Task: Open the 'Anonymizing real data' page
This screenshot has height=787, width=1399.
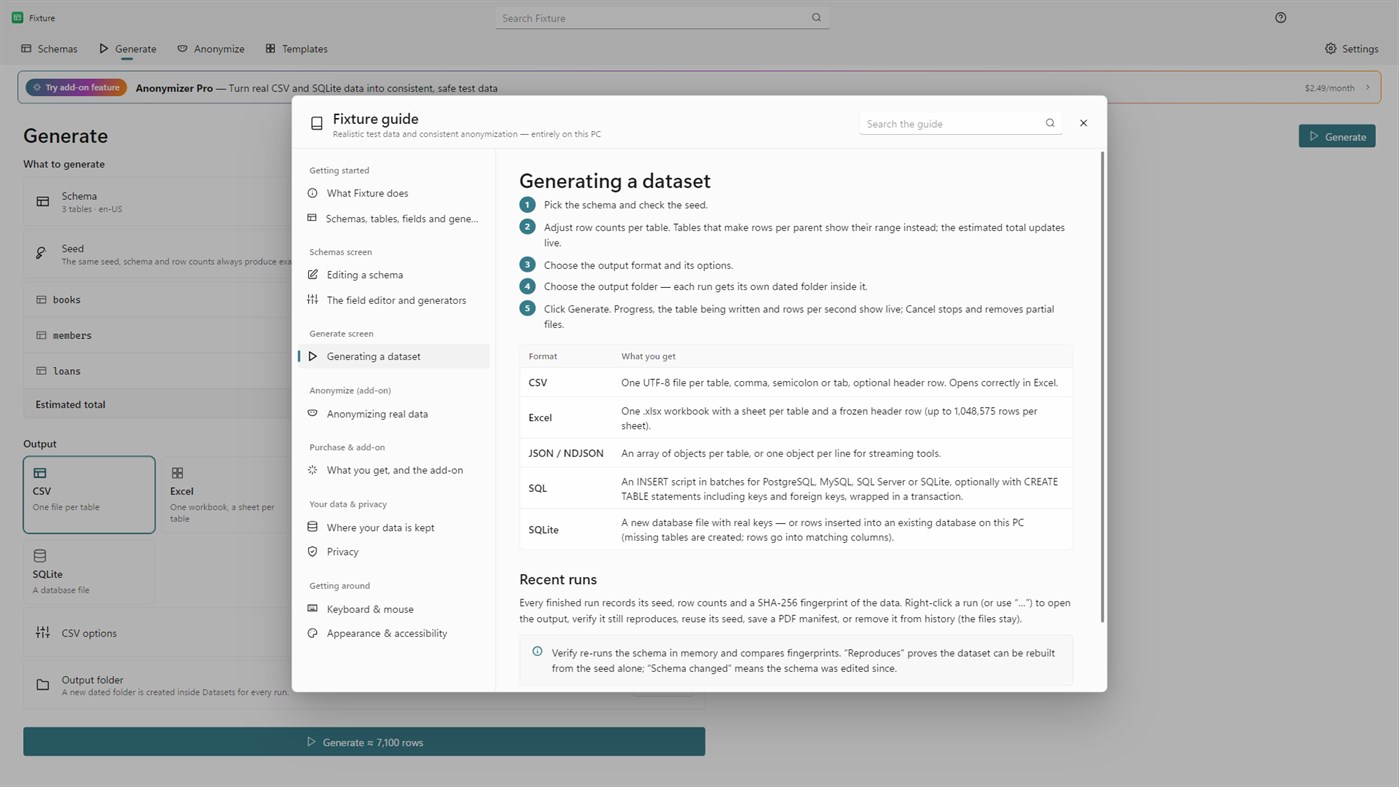Action: pyautogui.click(x=394, y=414)
